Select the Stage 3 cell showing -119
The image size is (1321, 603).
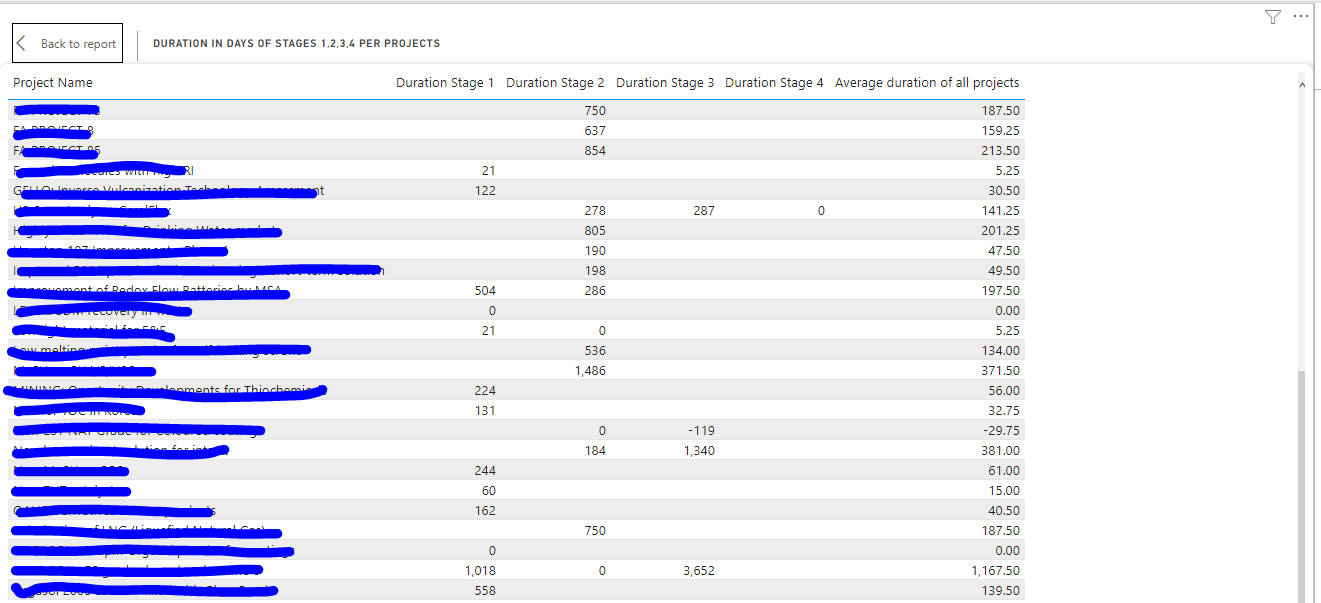pyautogui.click(x=702, y=431)
